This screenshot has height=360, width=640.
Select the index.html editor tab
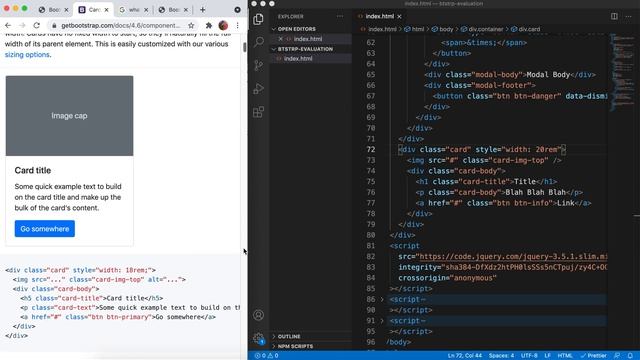point(379,16)
